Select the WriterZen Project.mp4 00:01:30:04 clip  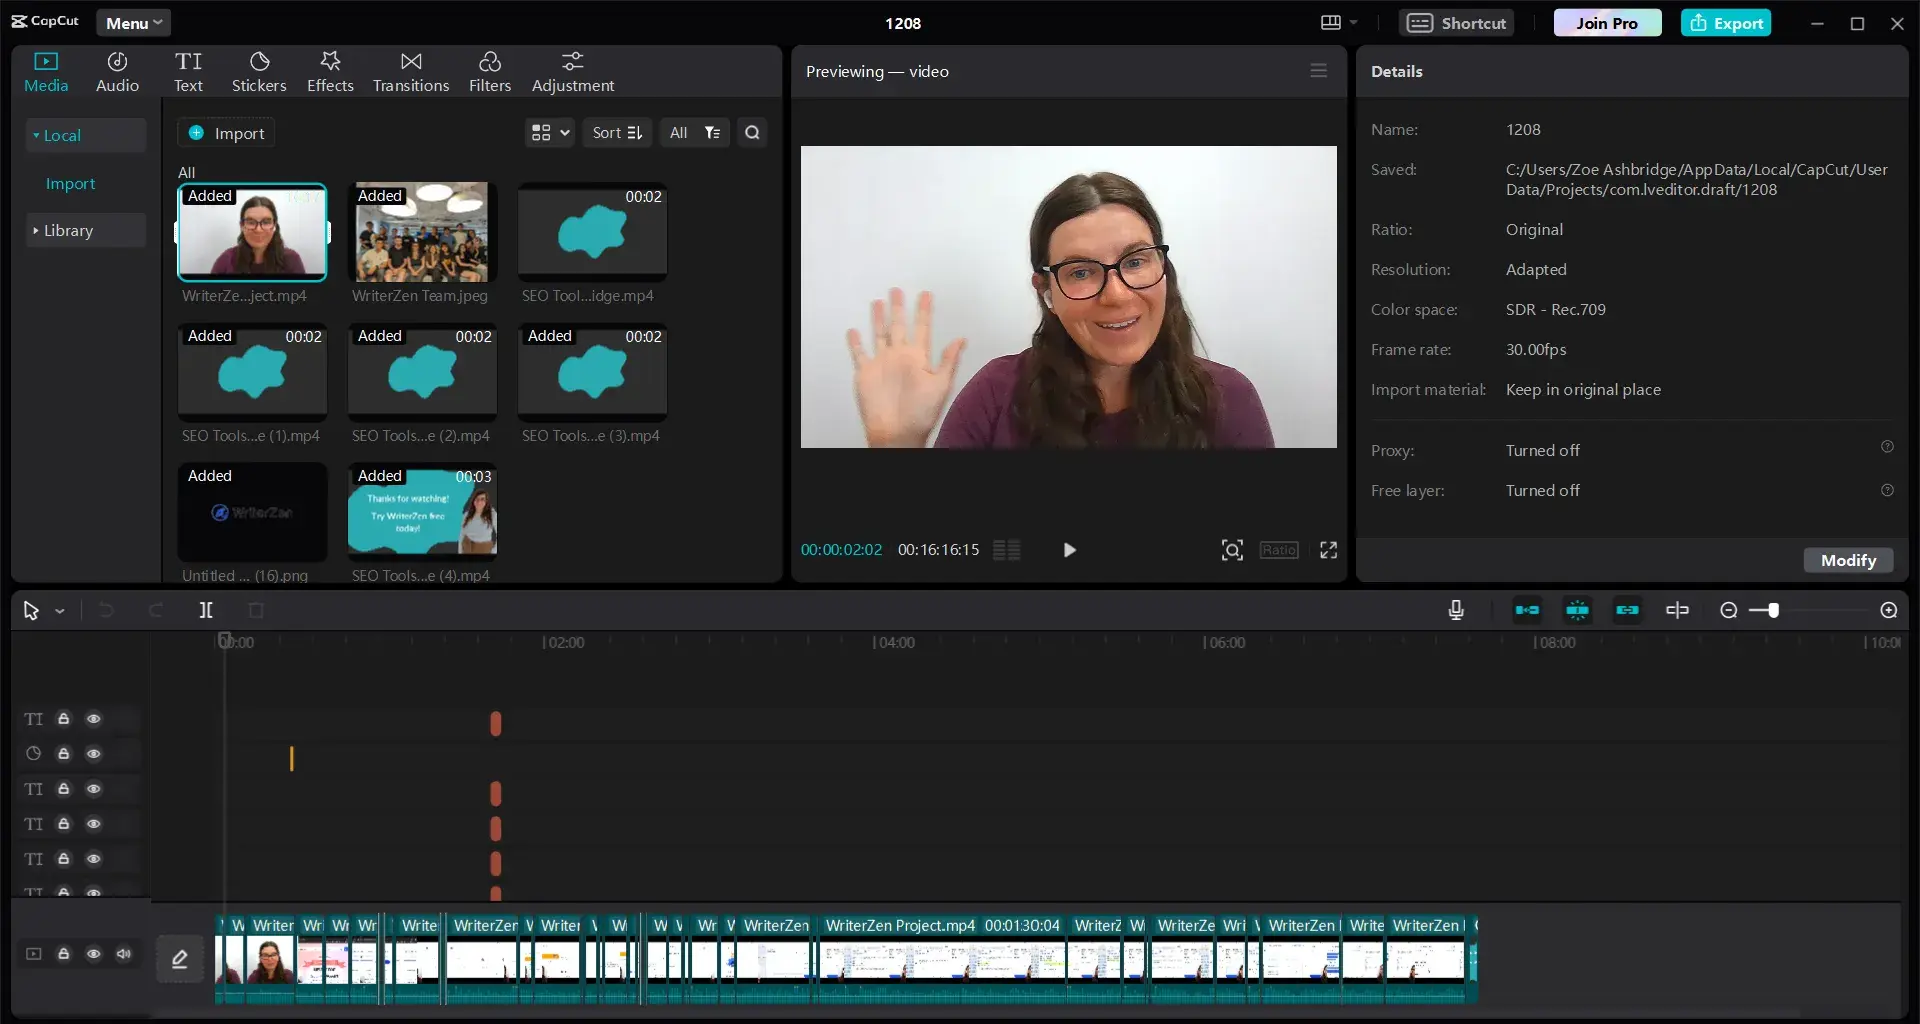(x=942, y=958)
